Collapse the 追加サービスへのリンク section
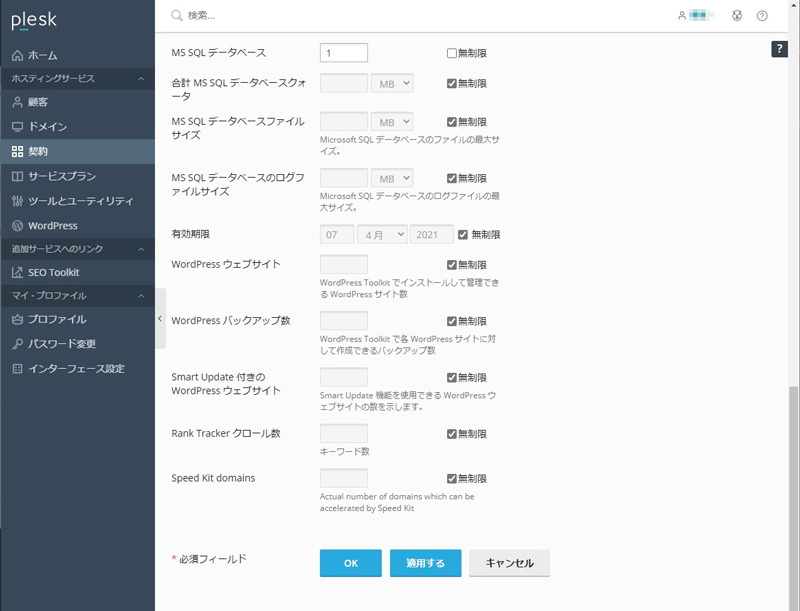Screen dimensions: 800x611 pyautogui.click(x=141, y=249)
